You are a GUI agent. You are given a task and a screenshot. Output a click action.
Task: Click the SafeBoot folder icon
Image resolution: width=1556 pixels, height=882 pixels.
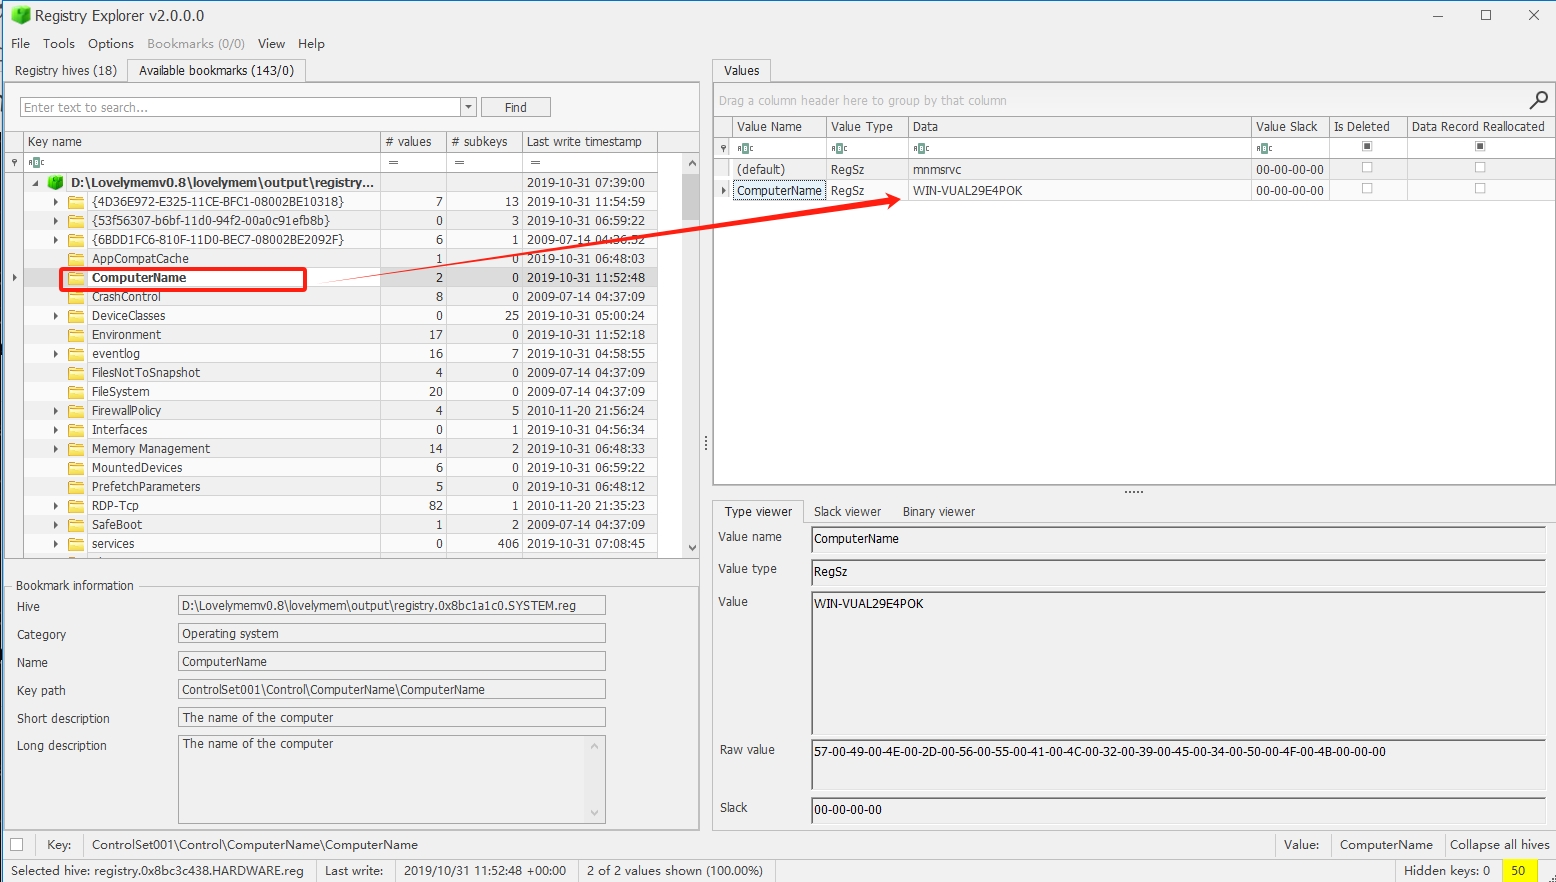[76, 525]
